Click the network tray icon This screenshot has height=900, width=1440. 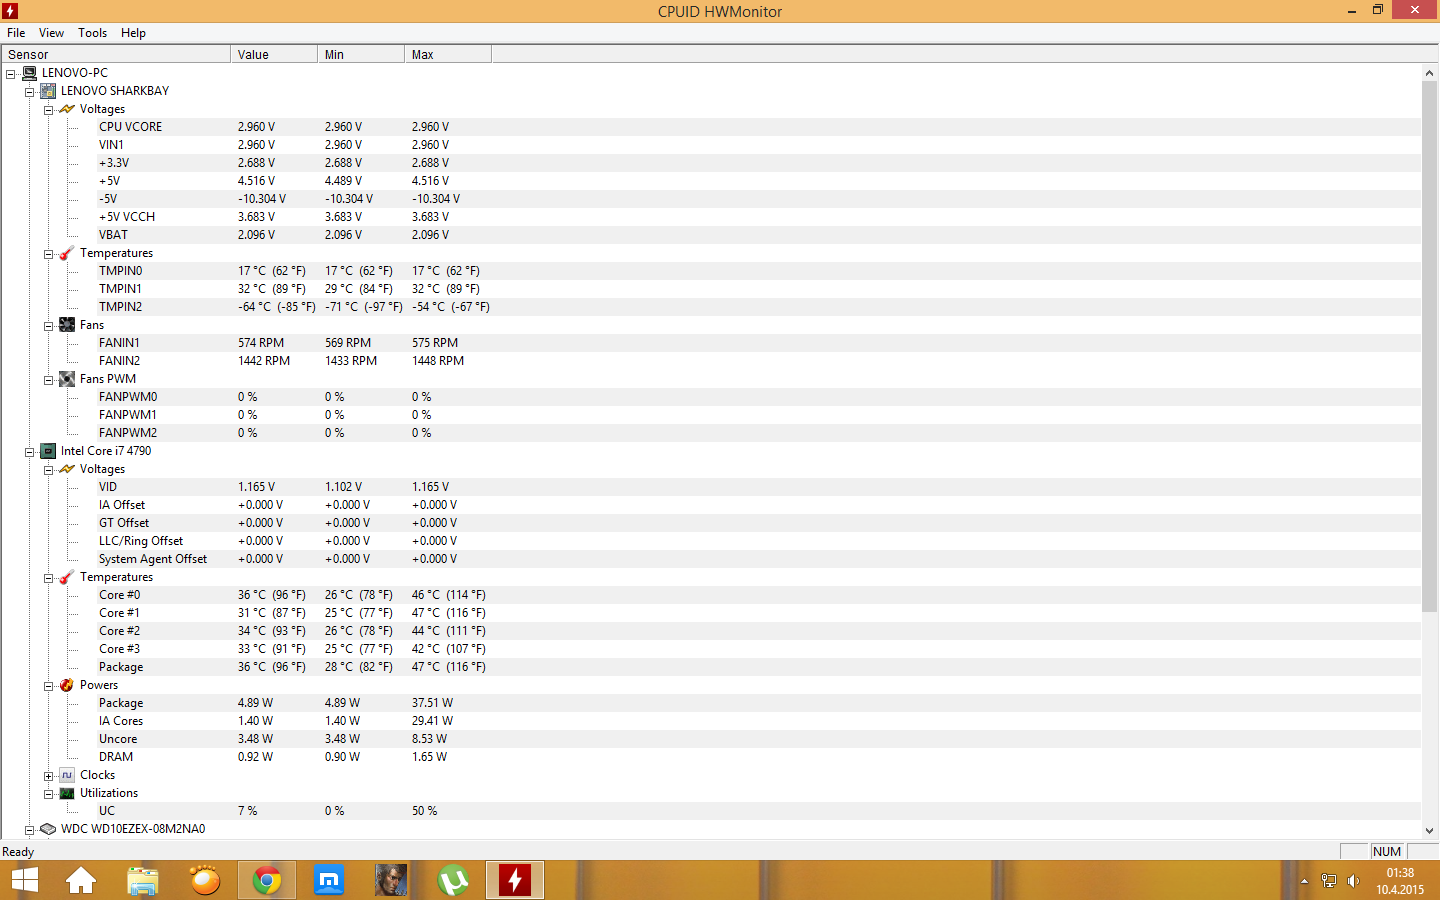(x=1329, y=881)
